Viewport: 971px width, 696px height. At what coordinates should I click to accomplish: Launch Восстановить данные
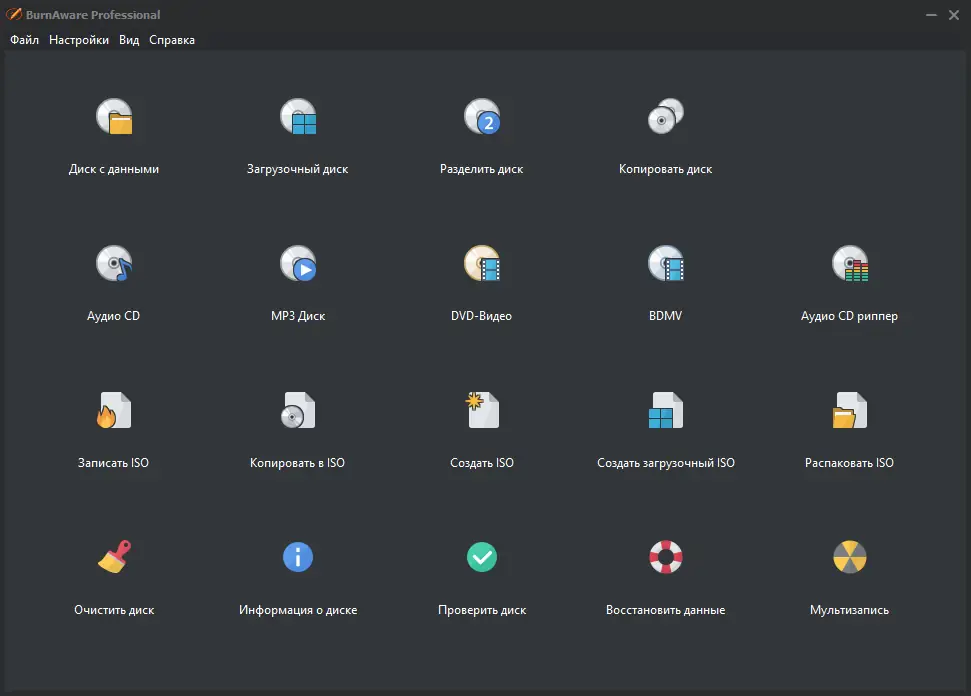coord(666,576)
